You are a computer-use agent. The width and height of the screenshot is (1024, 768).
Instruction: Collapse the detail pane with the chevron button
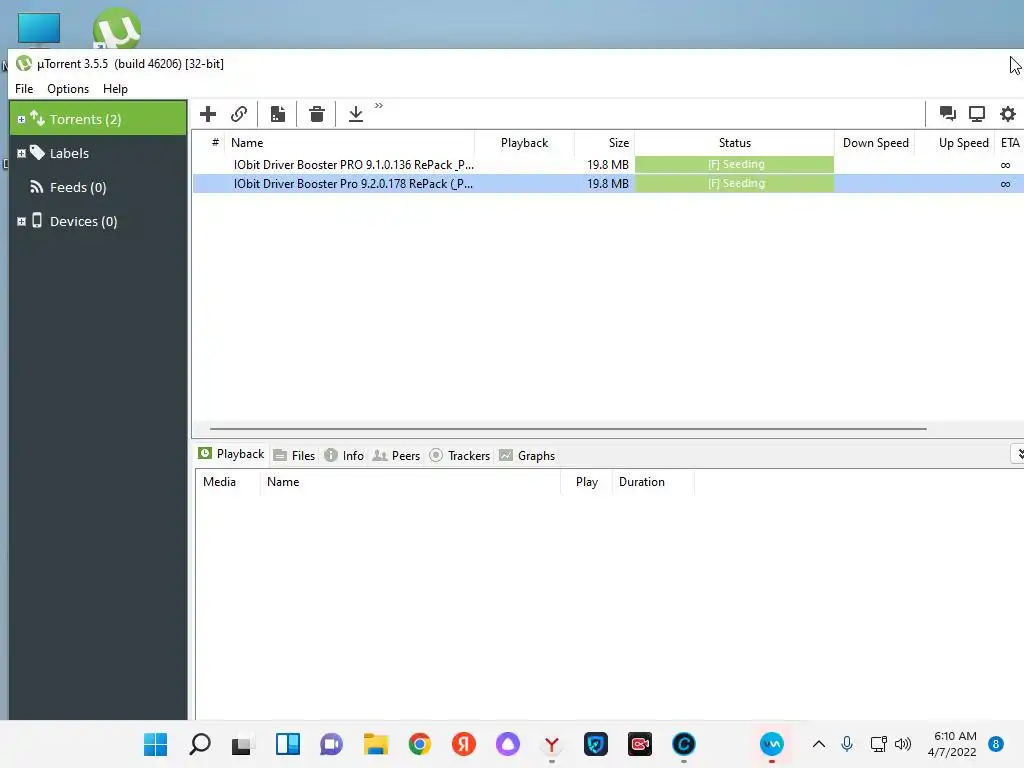click(x=1018, y=454)
